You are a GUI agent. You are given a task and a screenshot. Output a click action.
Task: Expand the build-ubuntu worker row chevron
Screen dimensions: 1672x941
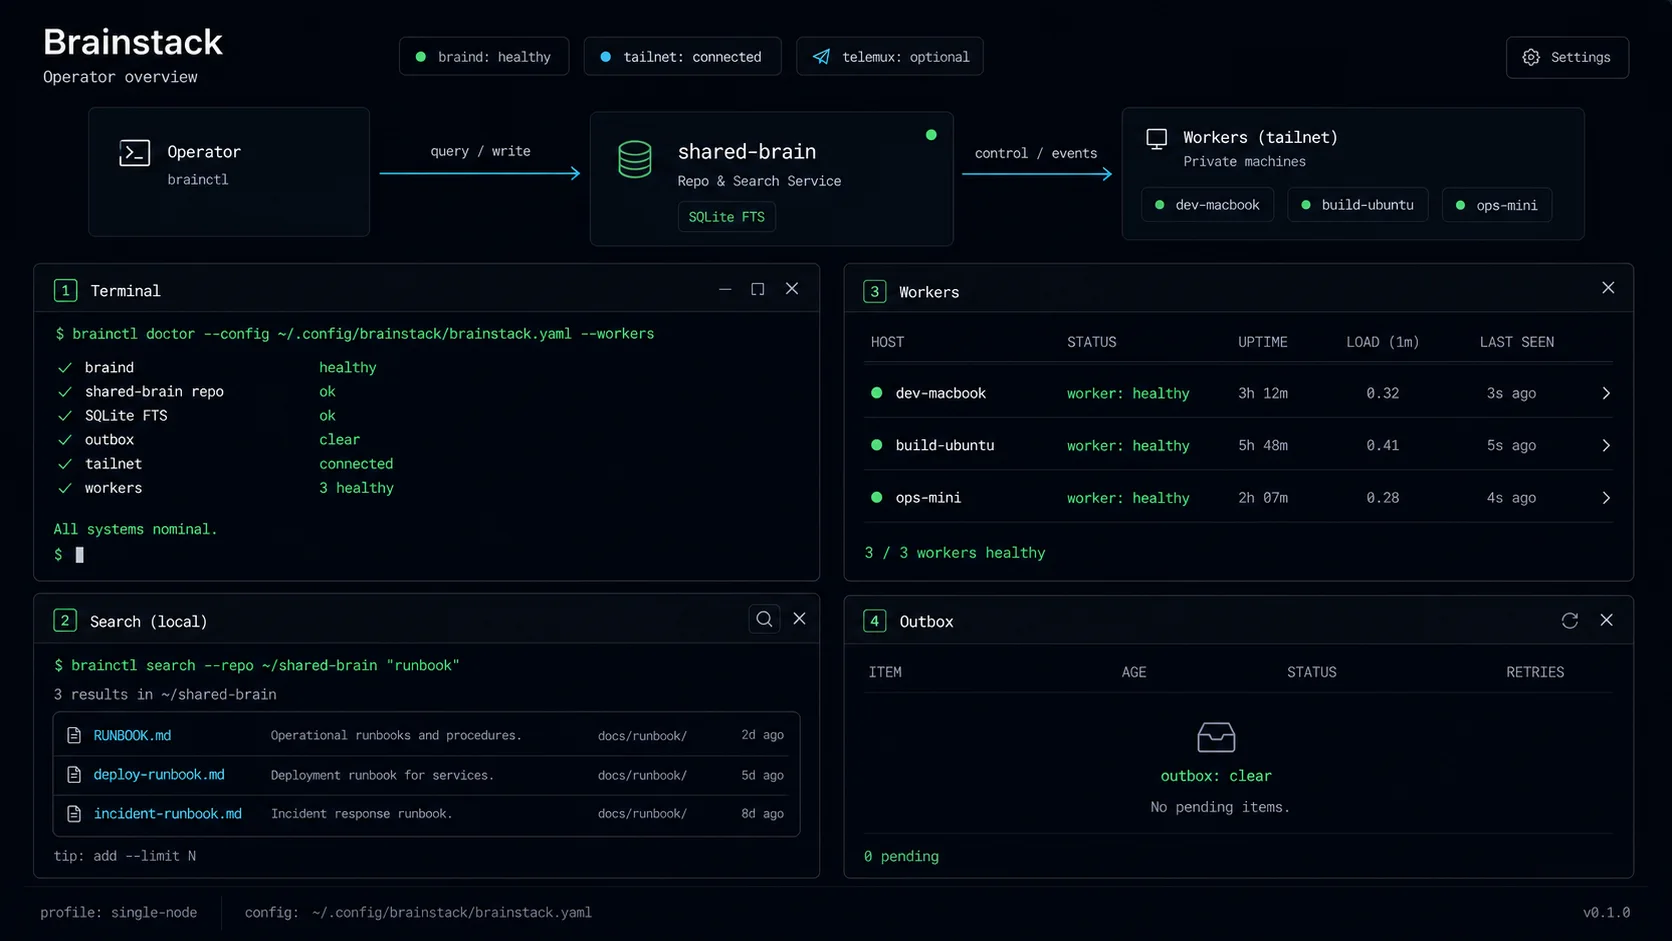point(1606,446)
